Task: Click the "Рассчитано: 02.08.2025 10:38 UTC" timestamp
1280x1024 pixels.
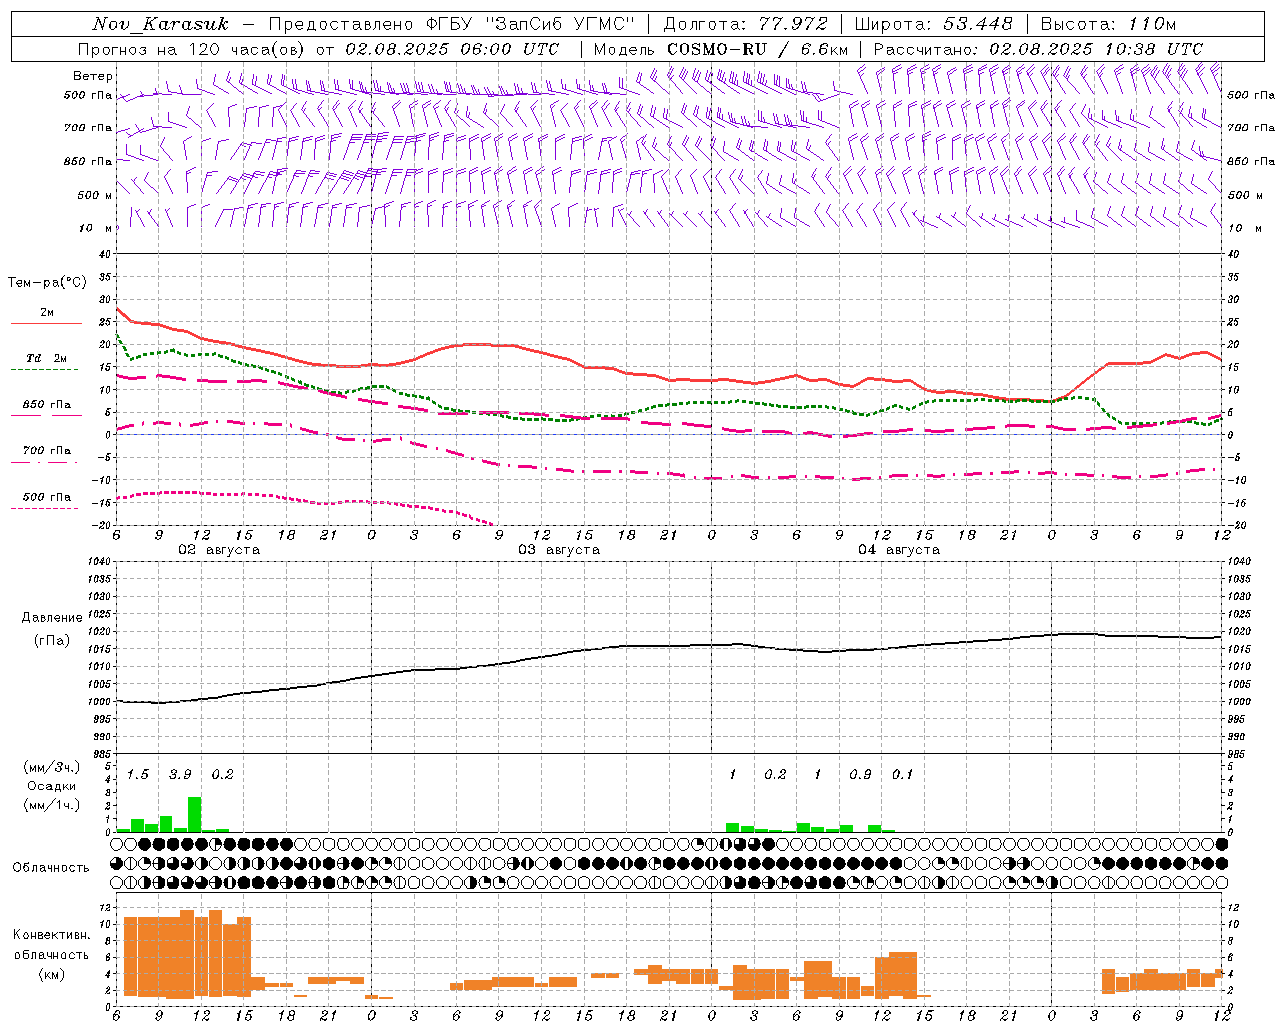Action: 1038,49
